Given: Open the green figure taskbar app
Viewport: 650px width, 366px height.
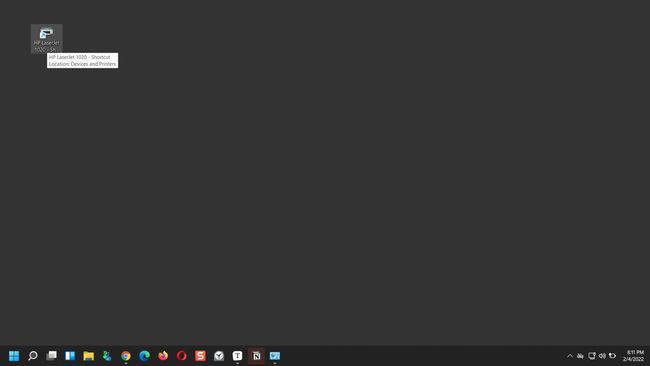Looking at the screenshot, I should (107, 356).
